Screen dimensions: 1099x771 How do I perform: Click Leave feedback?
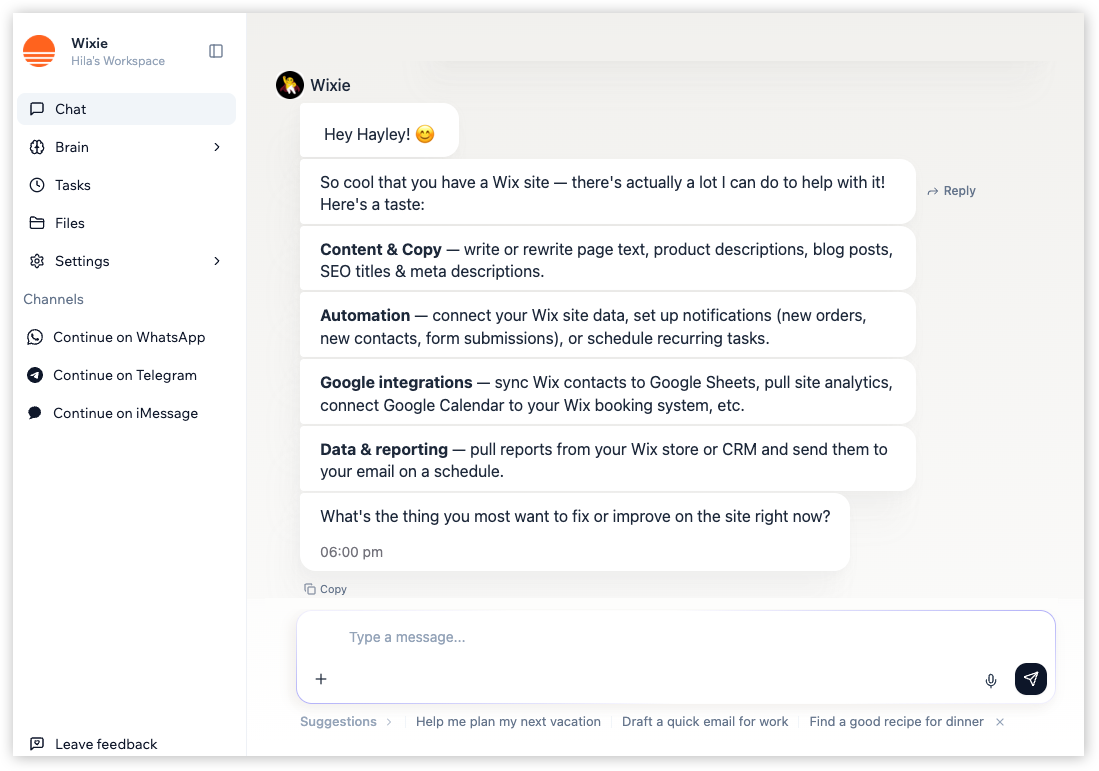[x=96, y=744]
